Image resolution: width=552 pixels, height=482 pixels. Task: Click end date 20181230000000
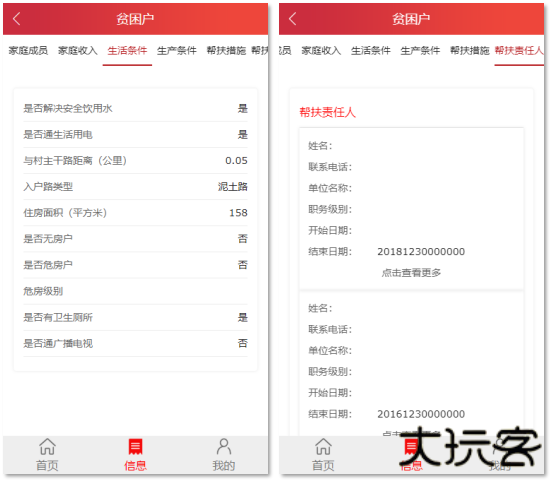421,252
